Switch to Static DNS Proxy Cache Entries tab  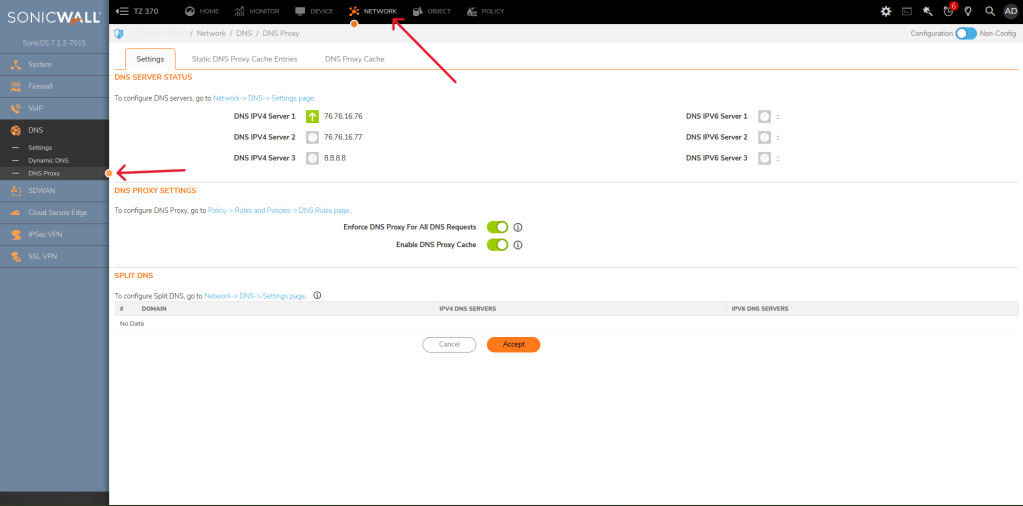[244, 59]
